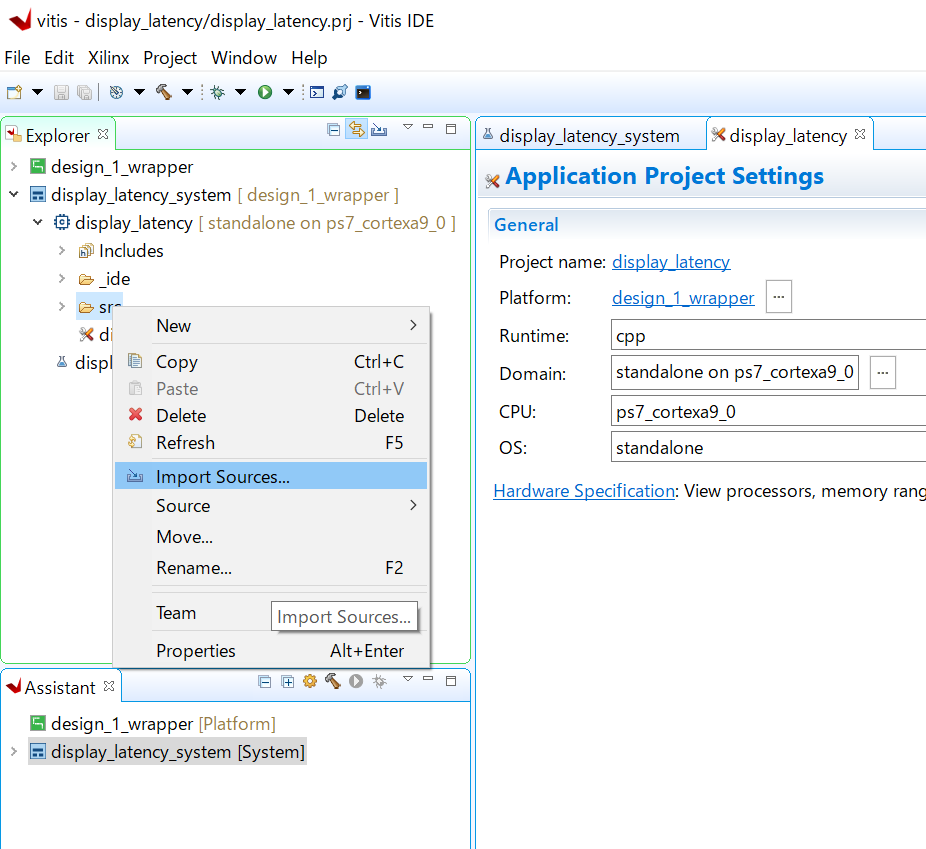Click design_1_wrapper platform link
Viewport: 926px width, 849px height.
(683, 298)
